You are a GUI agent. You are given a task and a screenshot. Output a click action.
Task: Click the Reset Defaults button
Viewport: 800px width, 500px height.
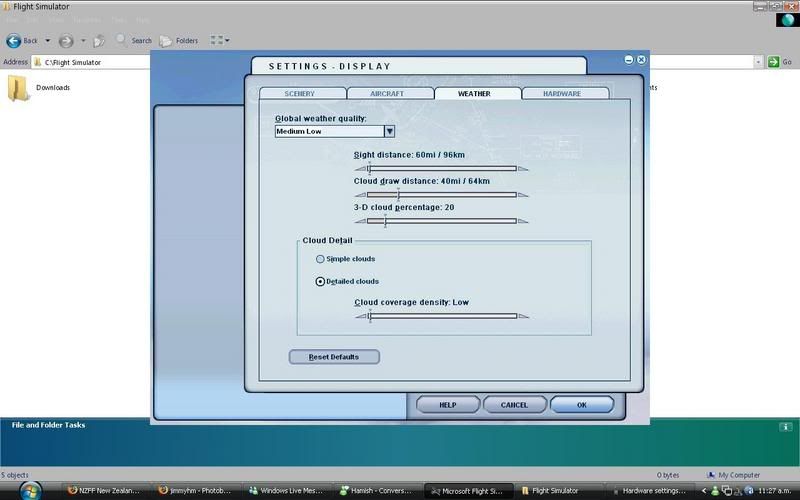point(334,357)
